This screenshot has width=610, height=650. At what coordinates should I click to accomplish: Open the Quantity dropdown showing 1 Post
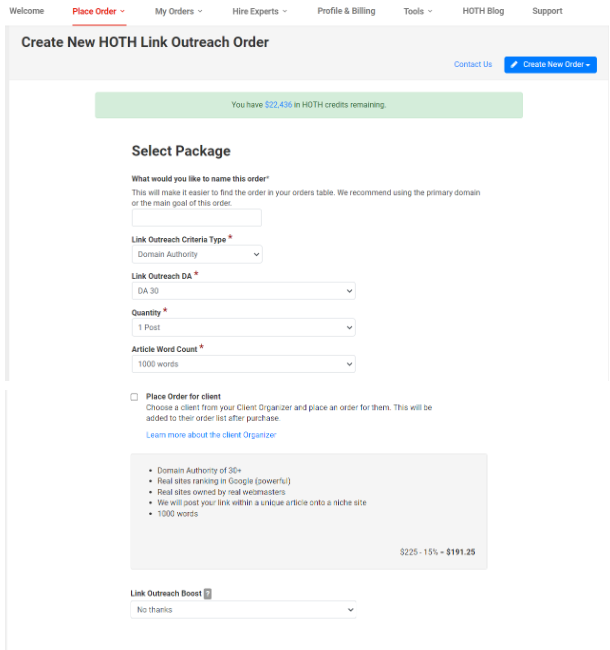tap(243, 327)
